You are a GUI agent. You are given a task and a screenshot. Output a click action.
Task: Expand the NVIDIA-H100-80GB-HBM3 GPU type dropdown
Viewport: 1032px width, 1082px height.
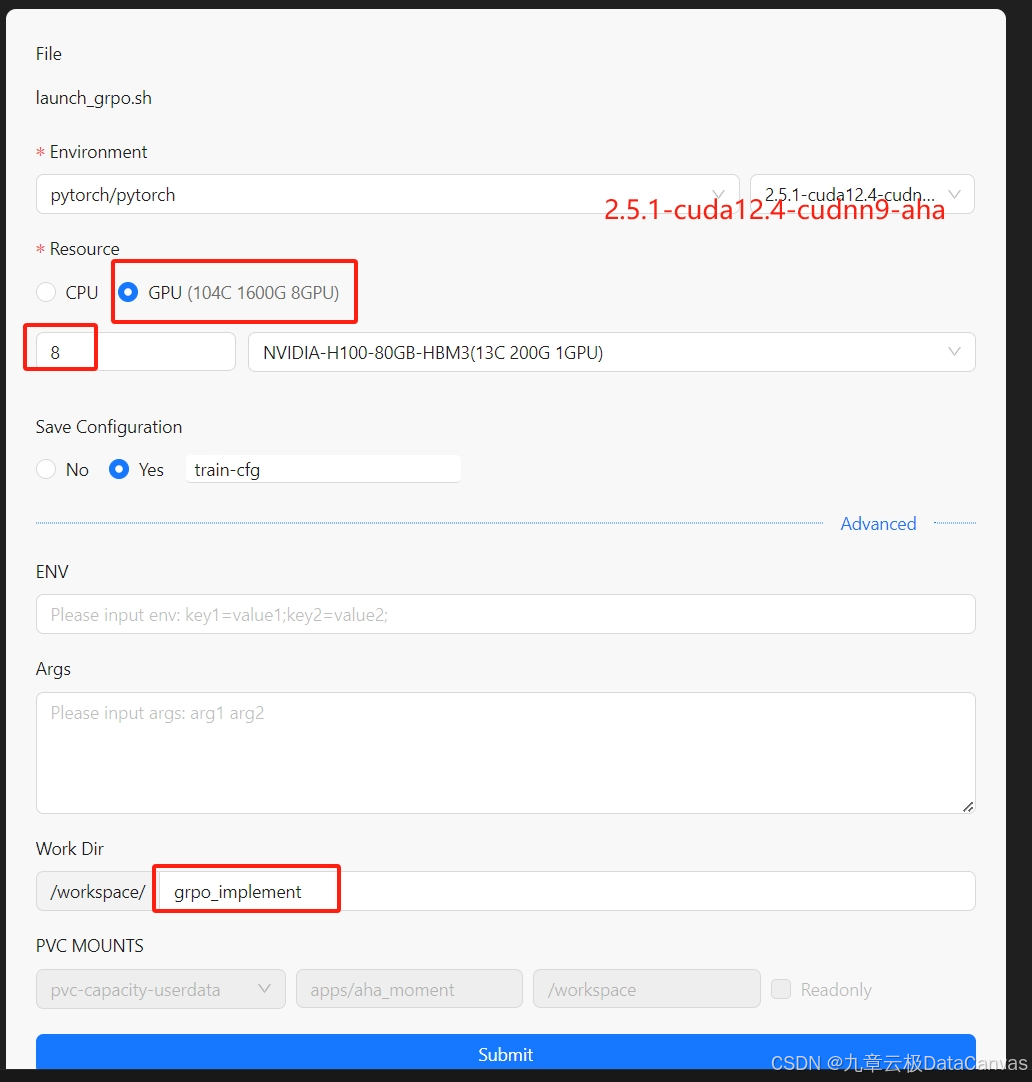[x=612, y=352]
